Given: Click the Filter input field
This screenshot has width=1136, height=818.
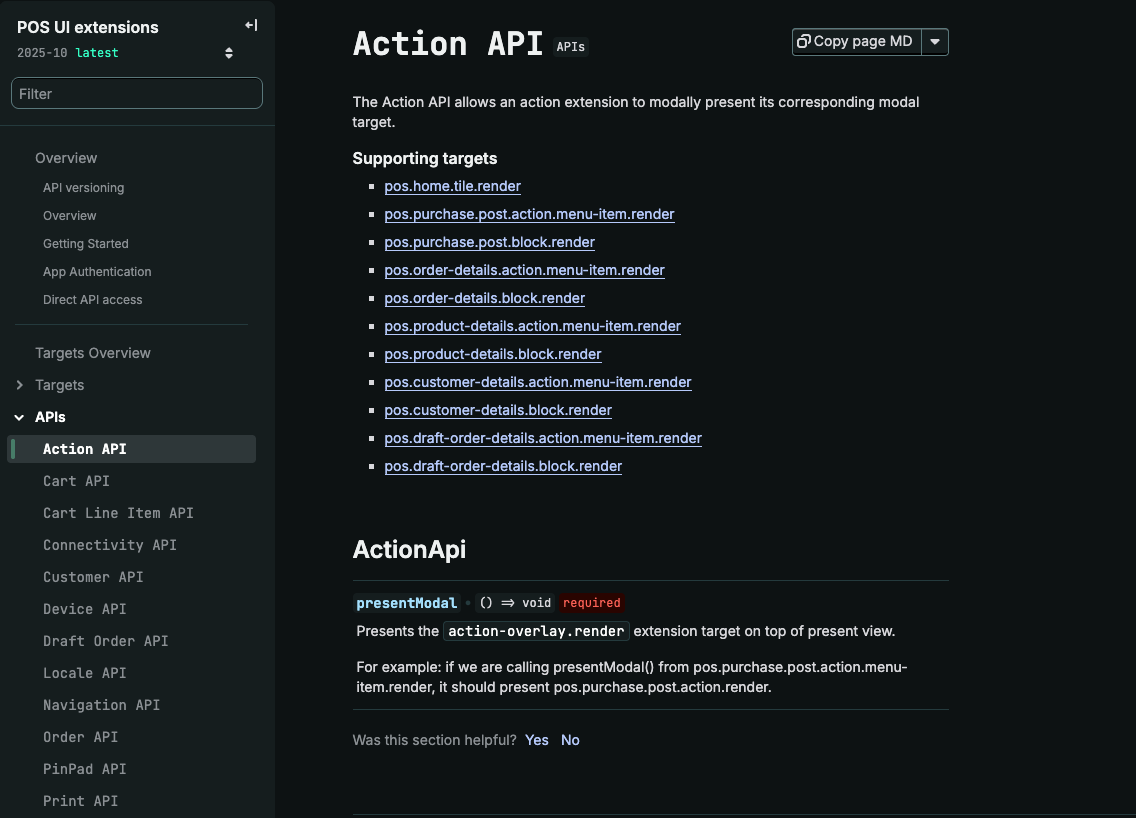Looking at the screenshot, I should coord(137,93).
